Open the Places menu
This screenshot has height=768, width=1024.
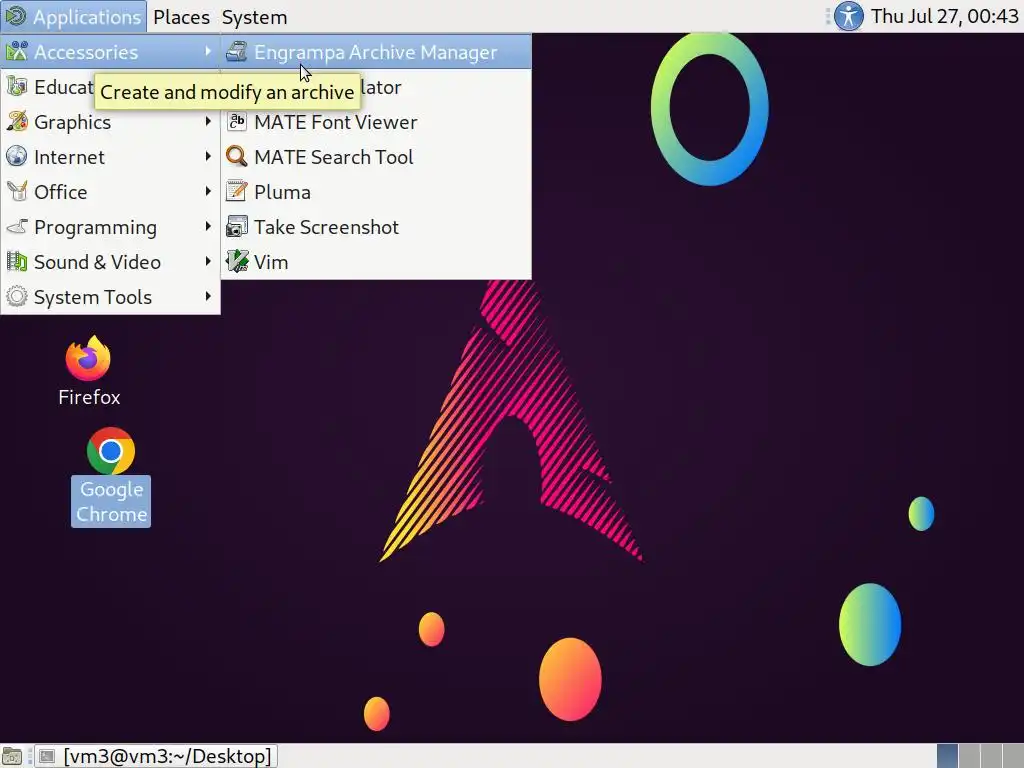[181, 17]
